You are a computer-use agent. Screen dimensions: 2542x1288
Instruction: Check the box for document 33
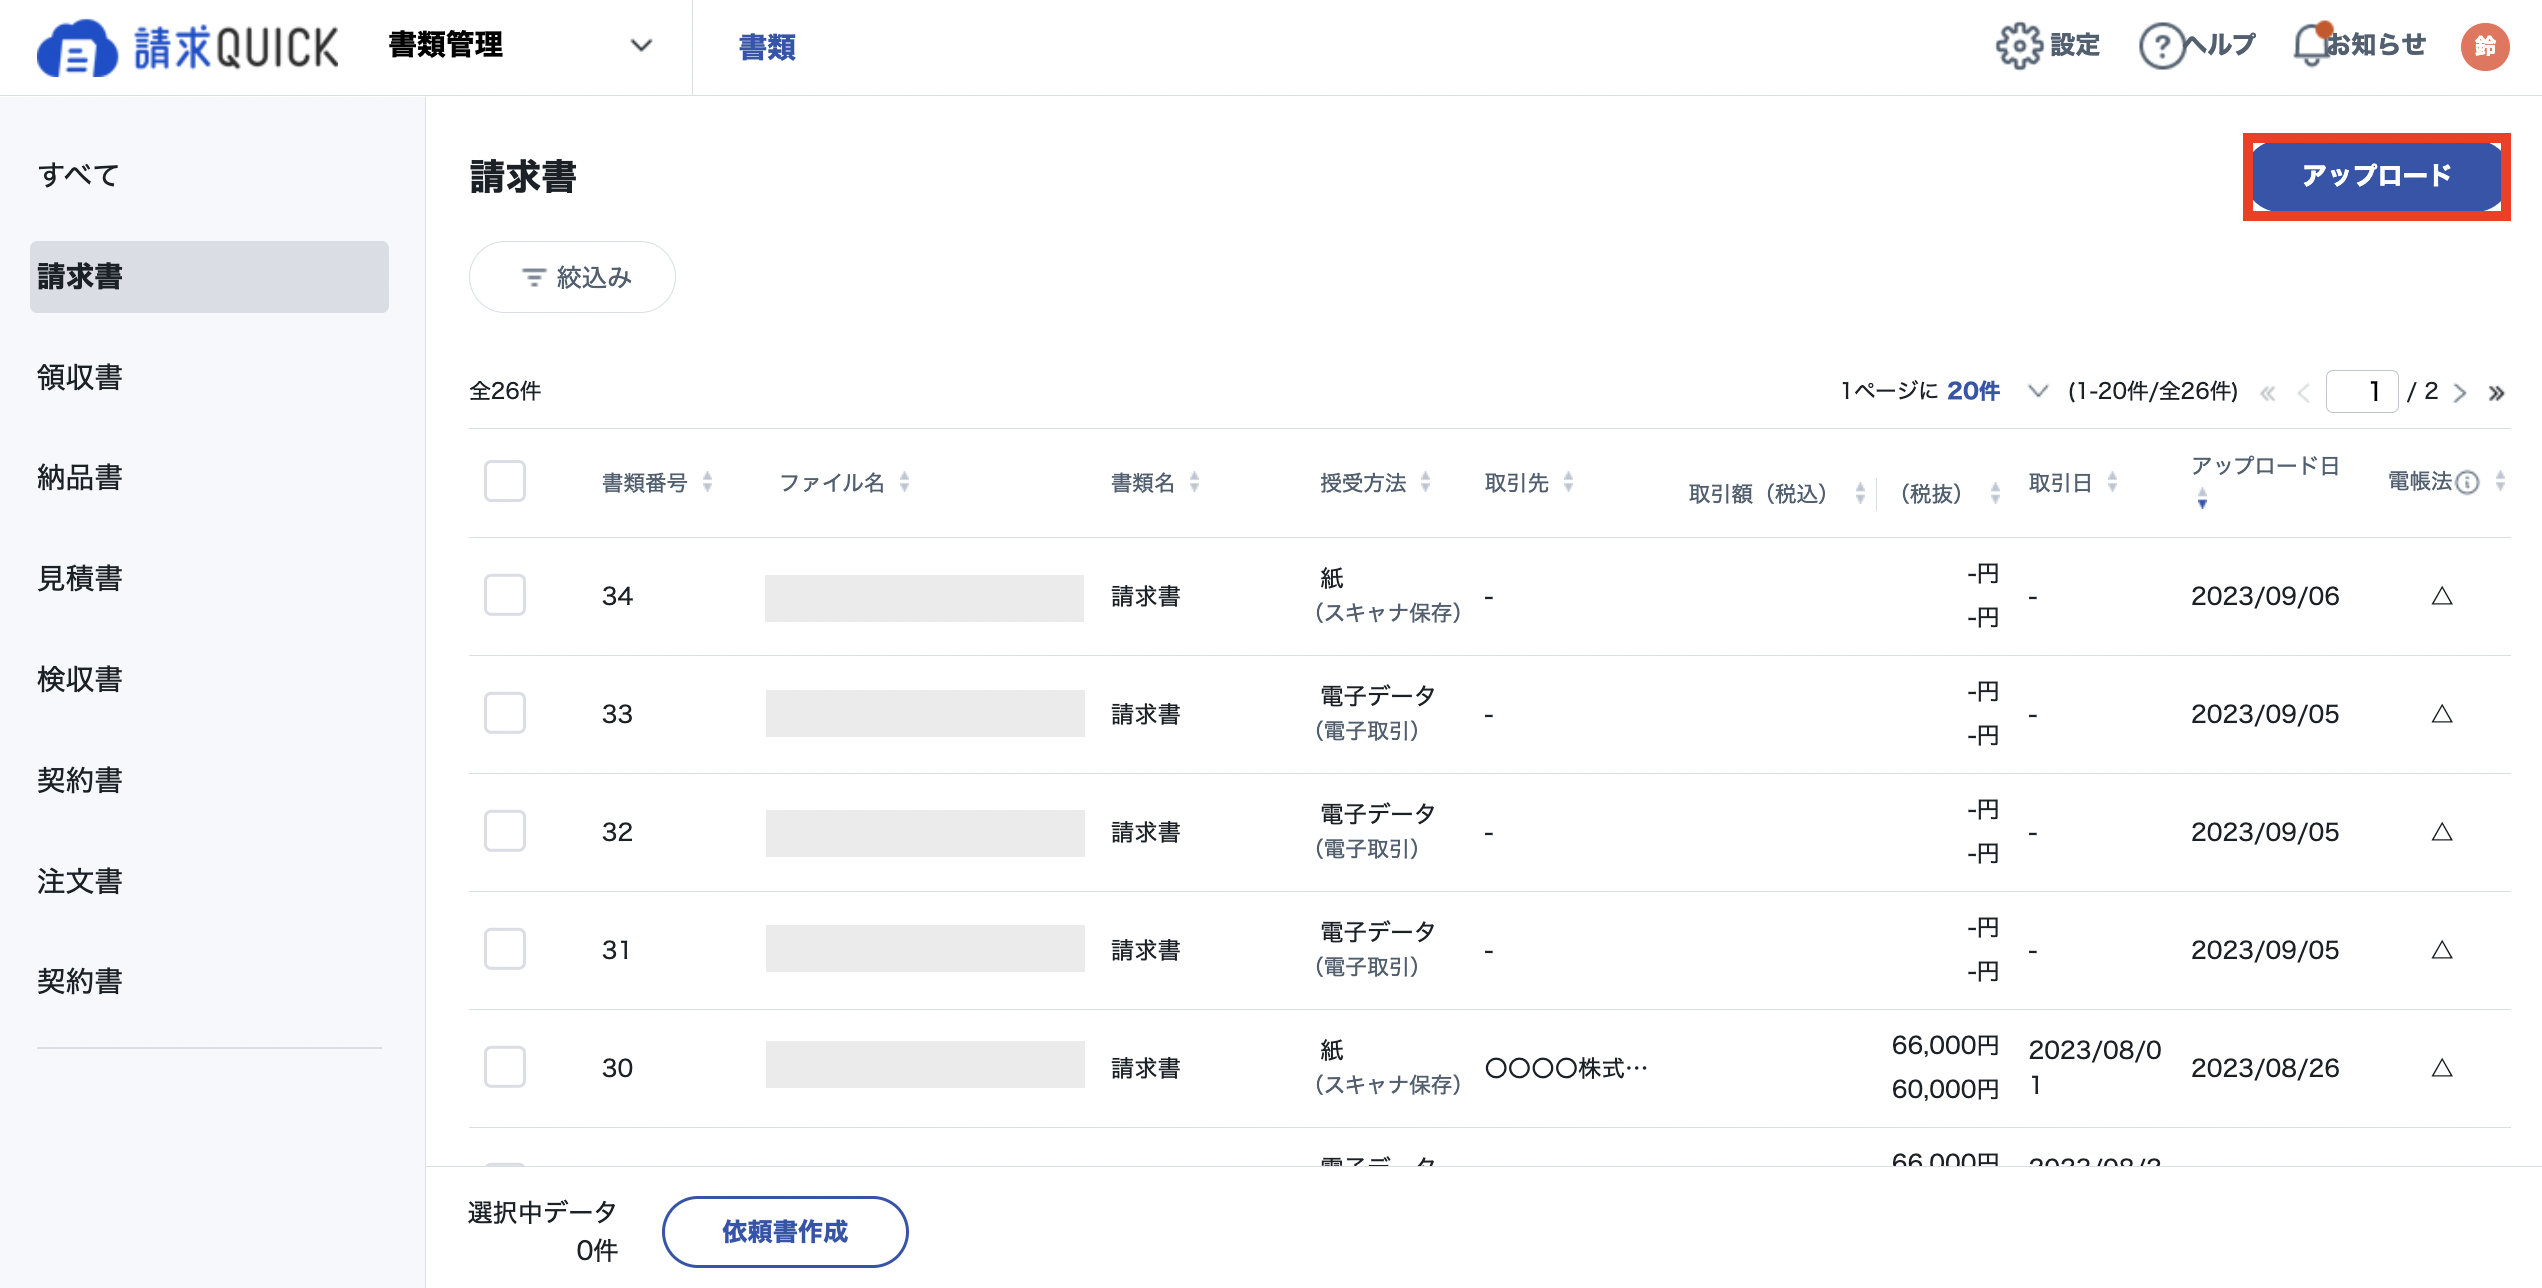pos(505,713)
